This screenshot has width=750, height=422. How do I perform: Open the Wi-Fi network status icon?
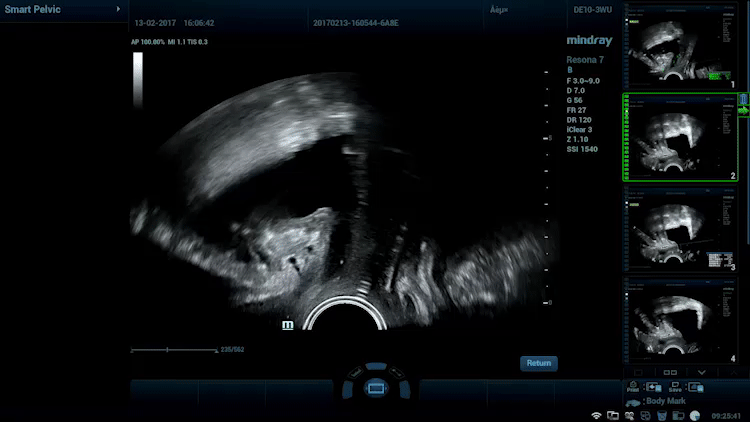click(x=597, y=414)
